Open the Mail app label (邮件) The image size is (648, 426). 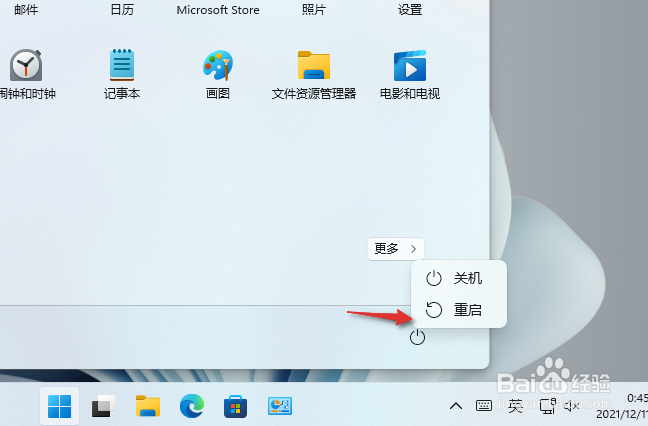[x=26, y=10]
